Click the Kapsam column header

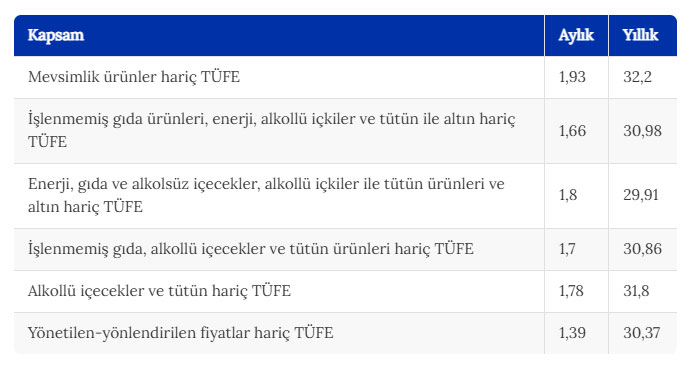pyautogui.click(x=56, y=35)
